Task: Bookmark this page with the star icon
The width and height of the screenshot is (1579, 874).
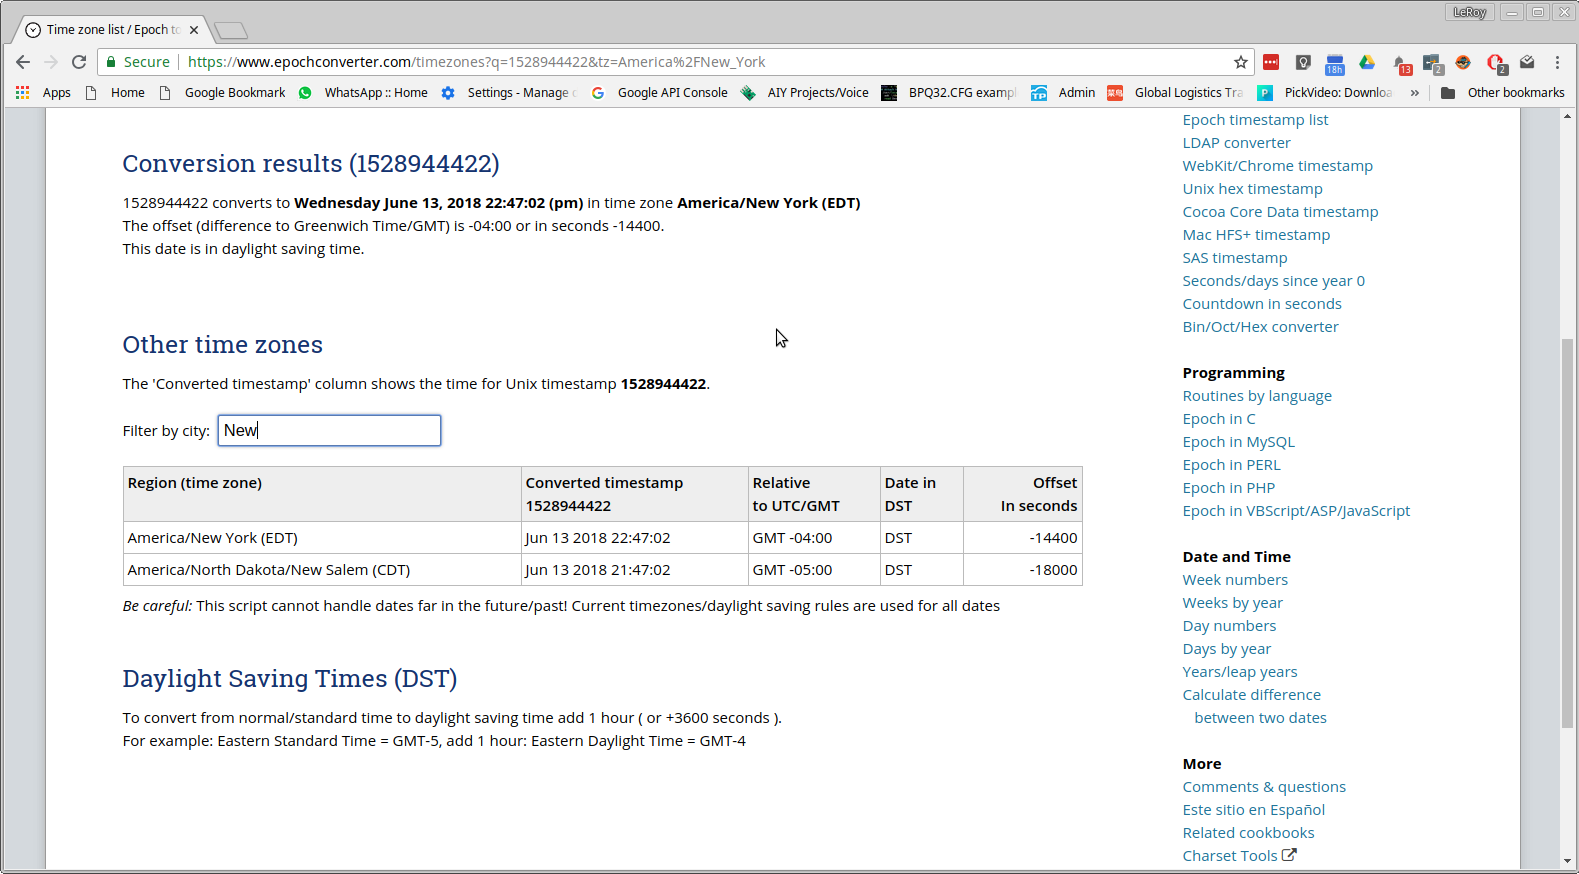Action: point(1241,62)
